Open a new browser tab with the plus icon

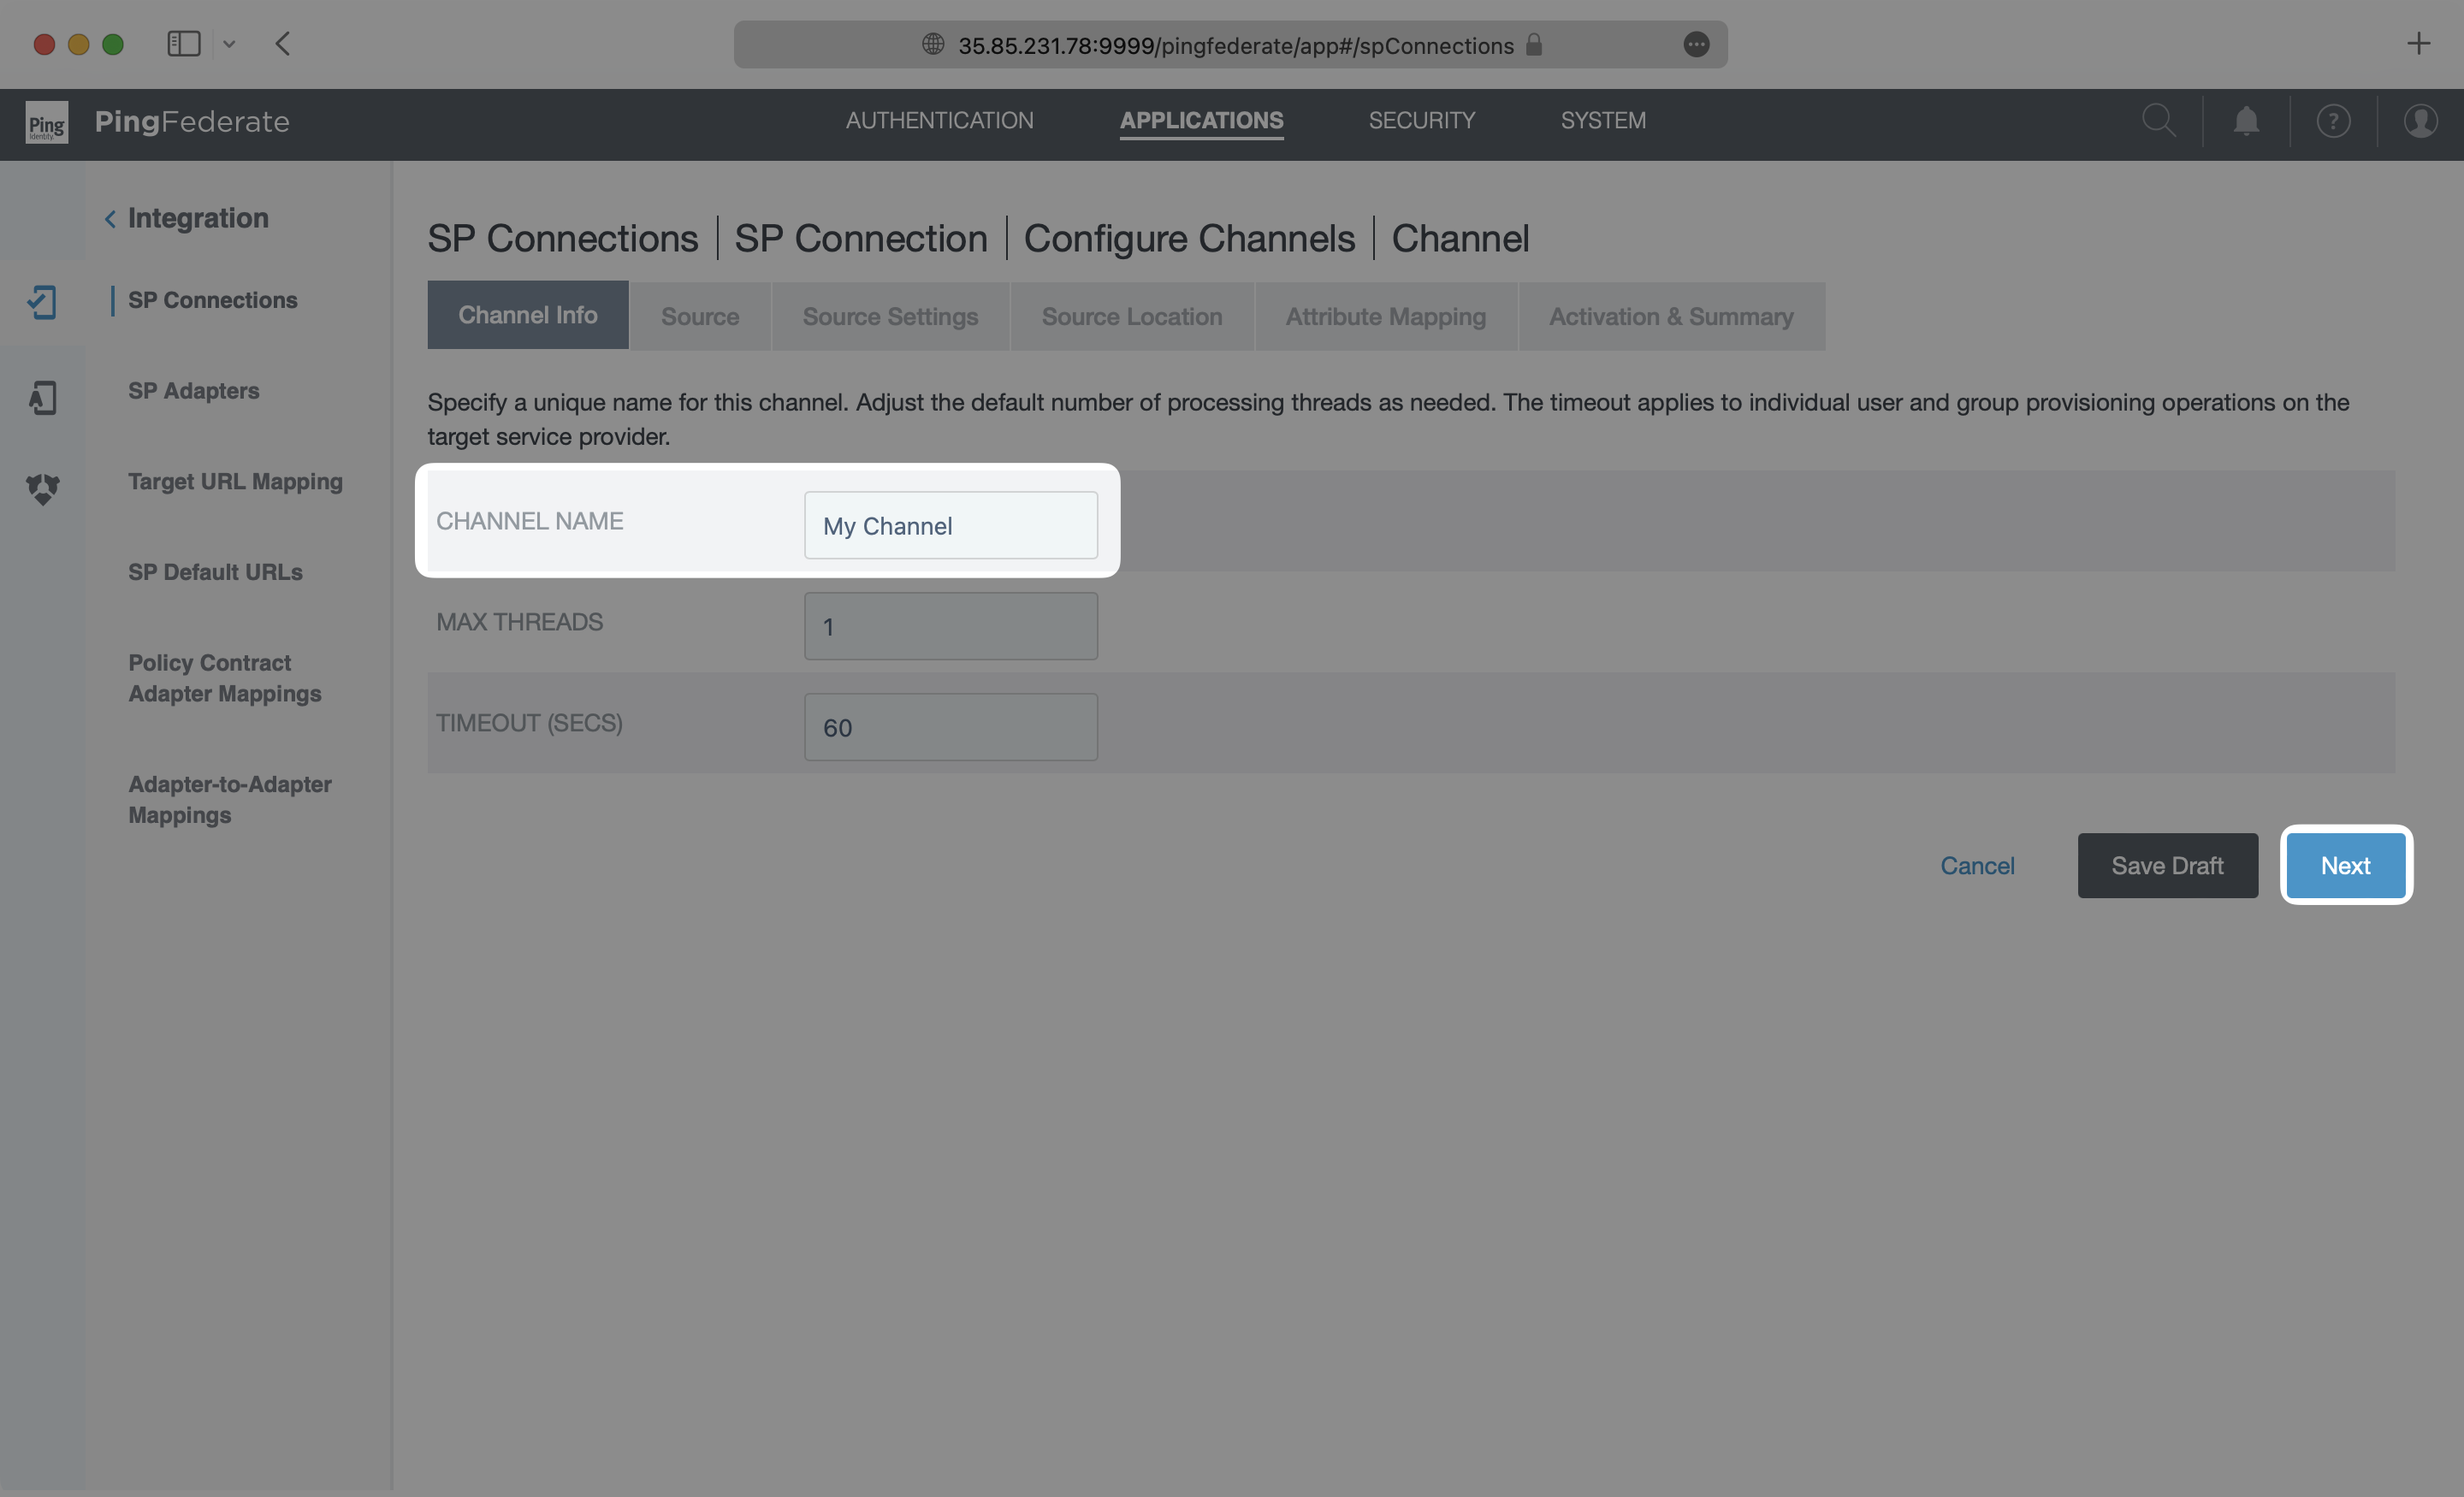[x=2419, y=43]
